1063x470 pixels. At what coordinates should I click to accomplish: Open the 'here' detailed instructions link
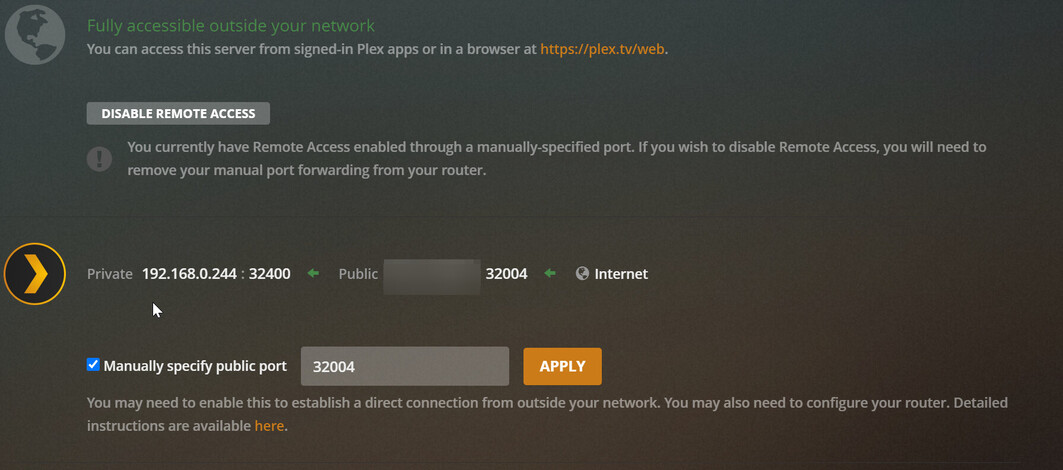click(269, 425)
